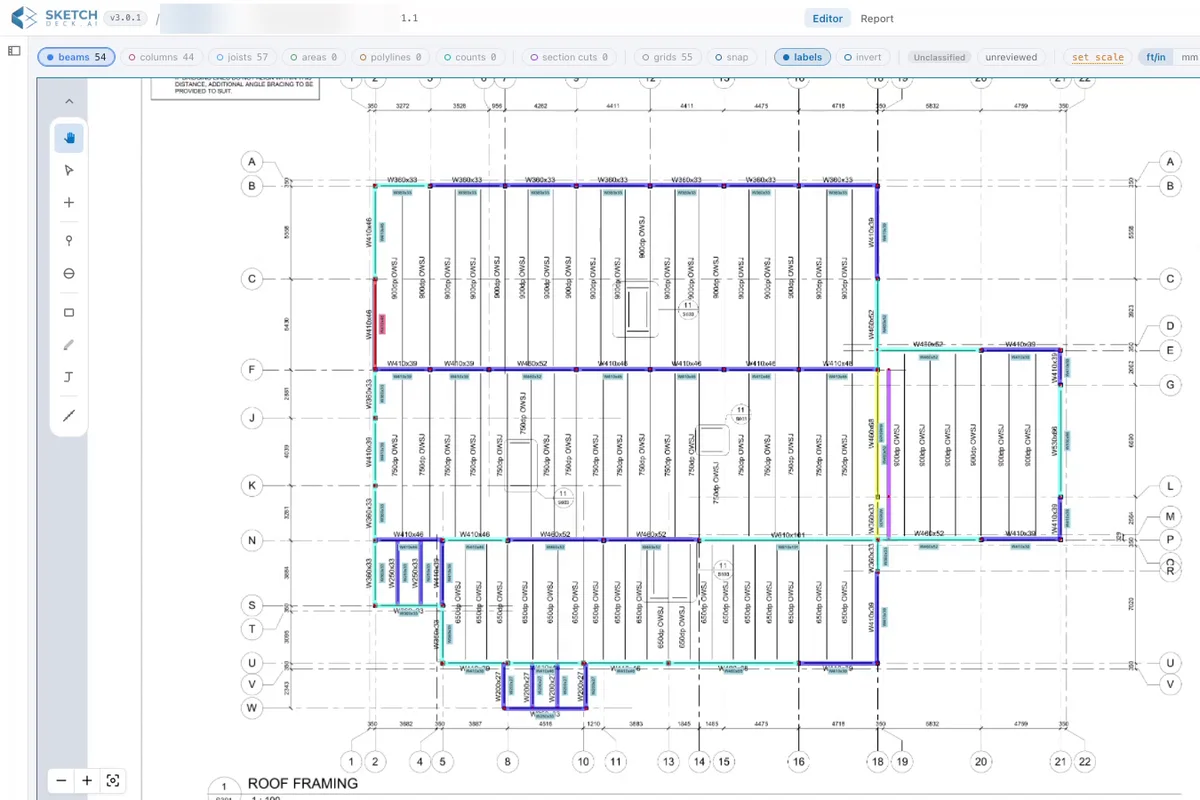The width and height of the screenshot is (1200, 800).
Task: Open the Report tab
Action: point(877,18)
